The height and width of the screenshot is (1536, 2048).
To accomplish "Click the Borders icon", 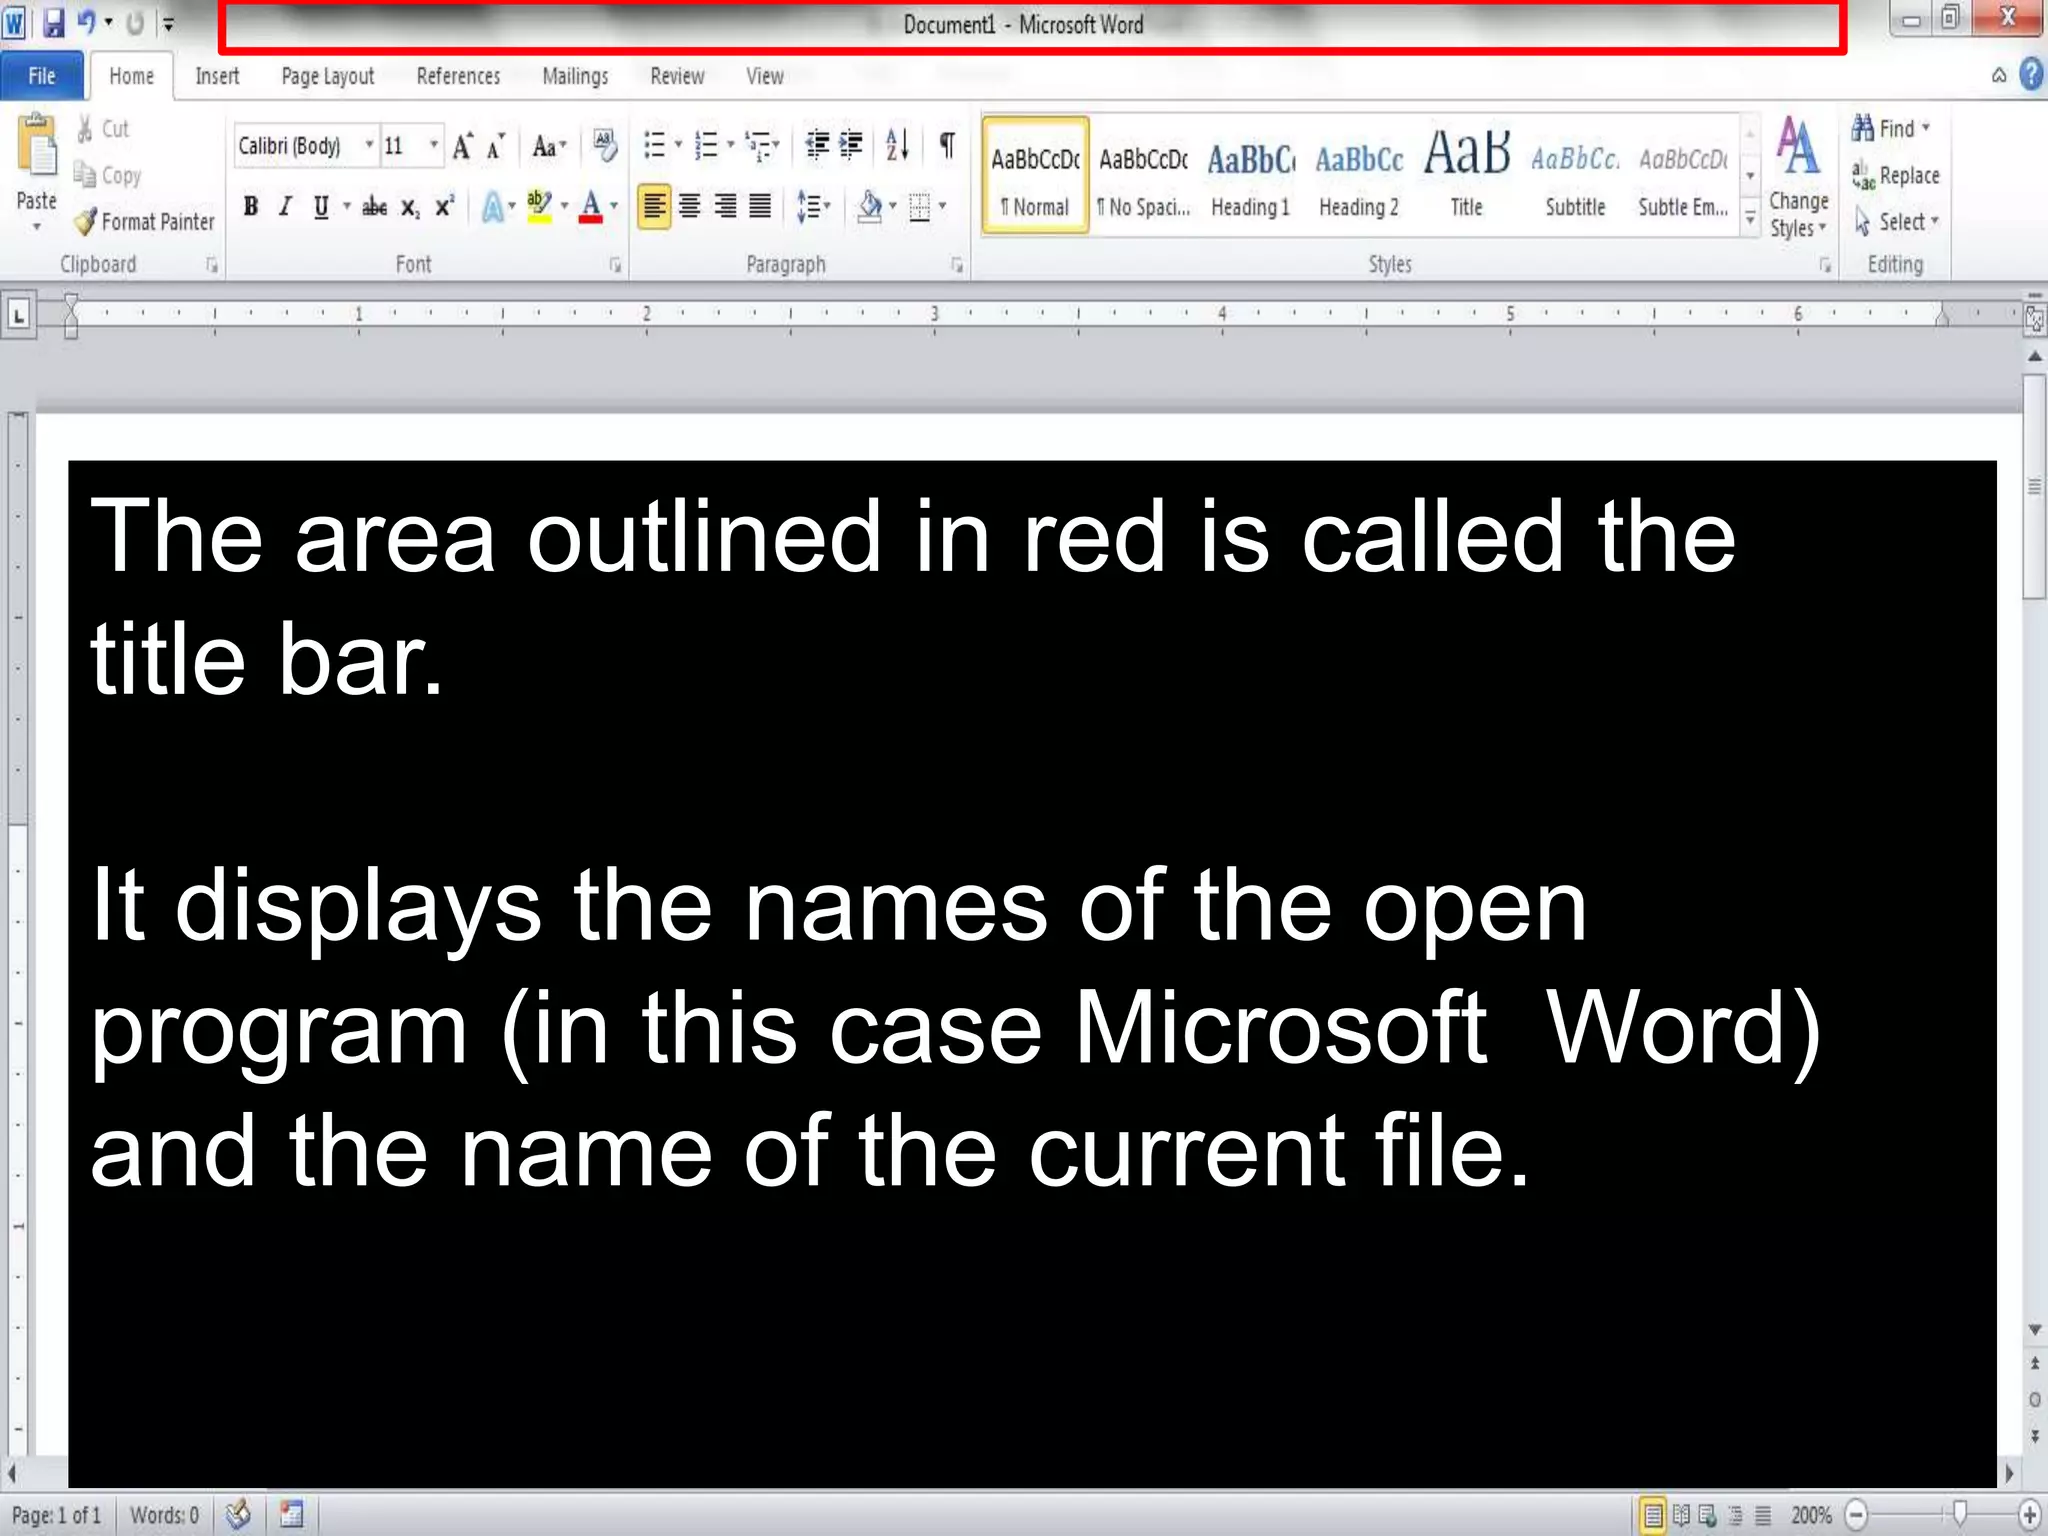I will pos(920,207).
